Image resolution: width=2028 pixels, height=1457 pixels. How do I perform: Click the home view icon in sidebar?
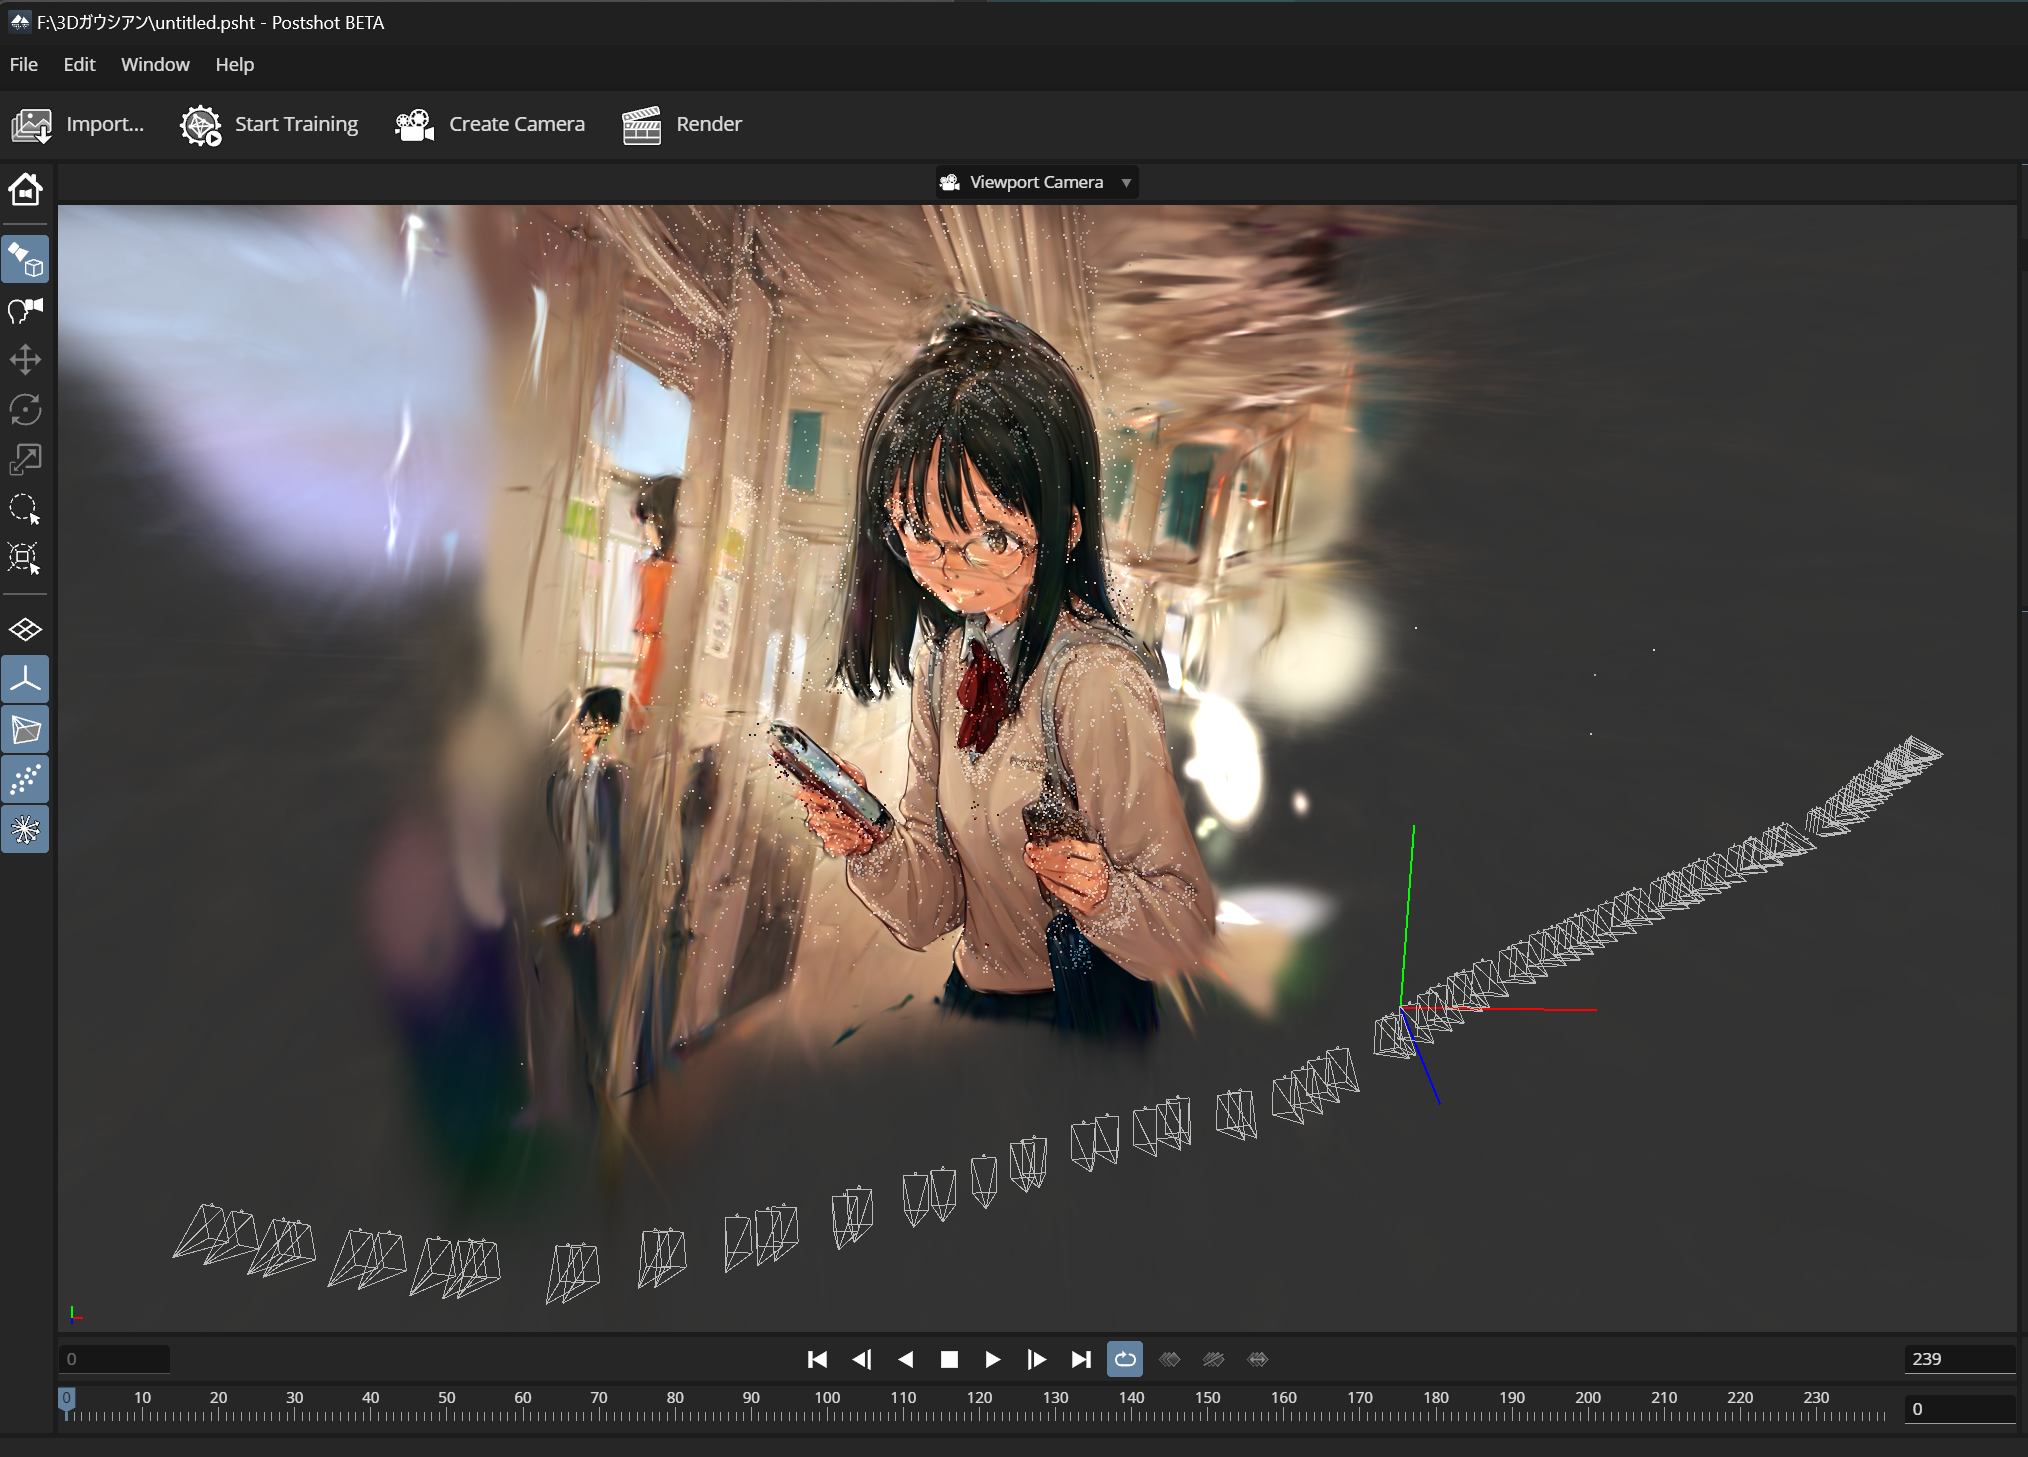point(25,189)
